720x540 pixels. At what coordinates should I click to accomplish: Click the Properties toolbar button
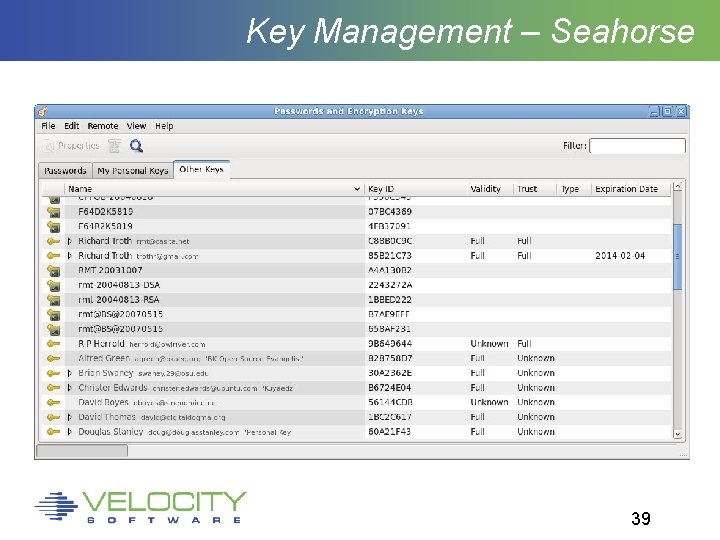[71, 146]
